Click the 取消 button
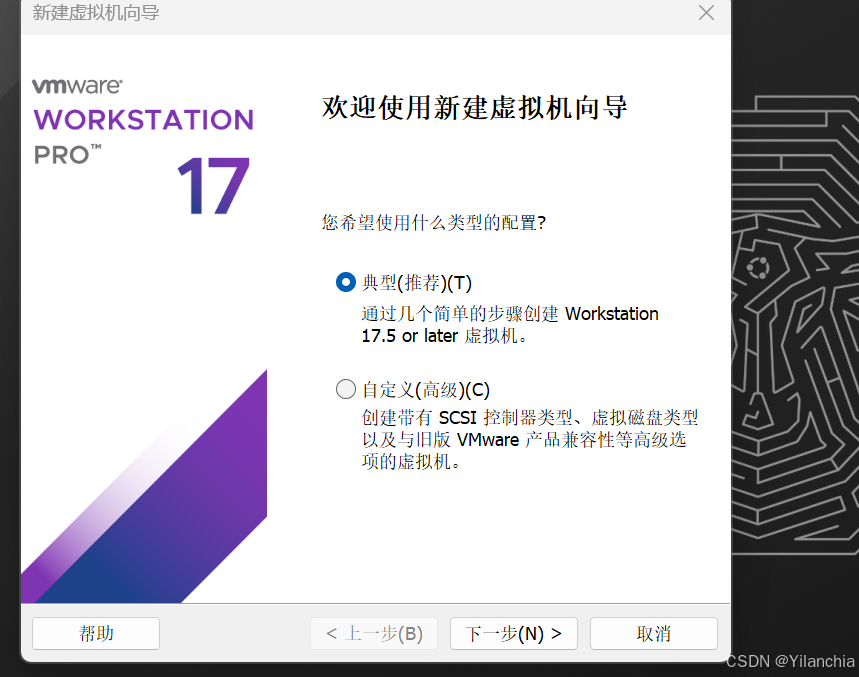This screenshot has height=677, width=859. pyautogui.click(x=654, y=634)
